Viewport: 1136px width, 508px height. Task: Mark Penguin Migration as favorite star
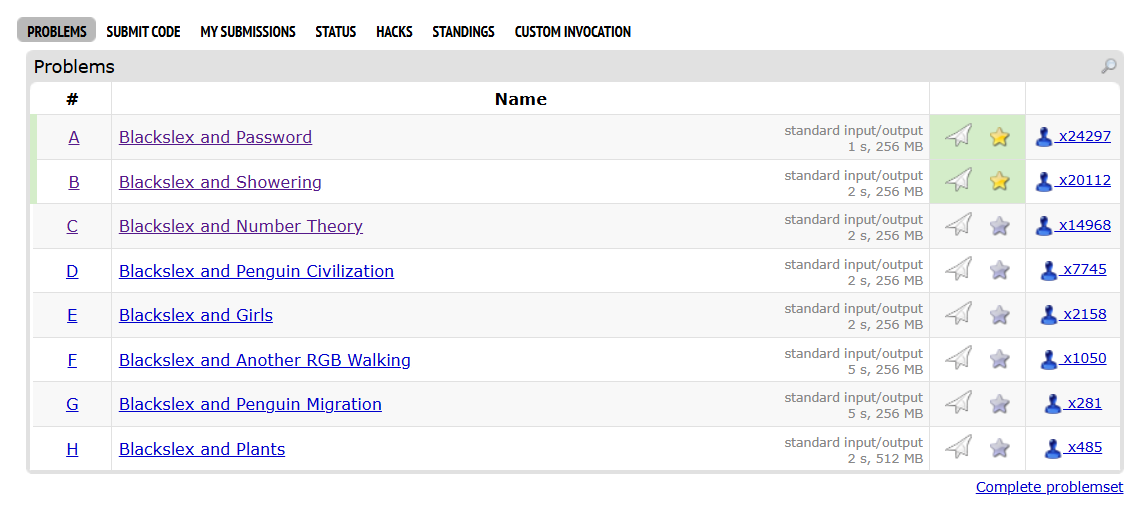click(x=1000, y=404)
